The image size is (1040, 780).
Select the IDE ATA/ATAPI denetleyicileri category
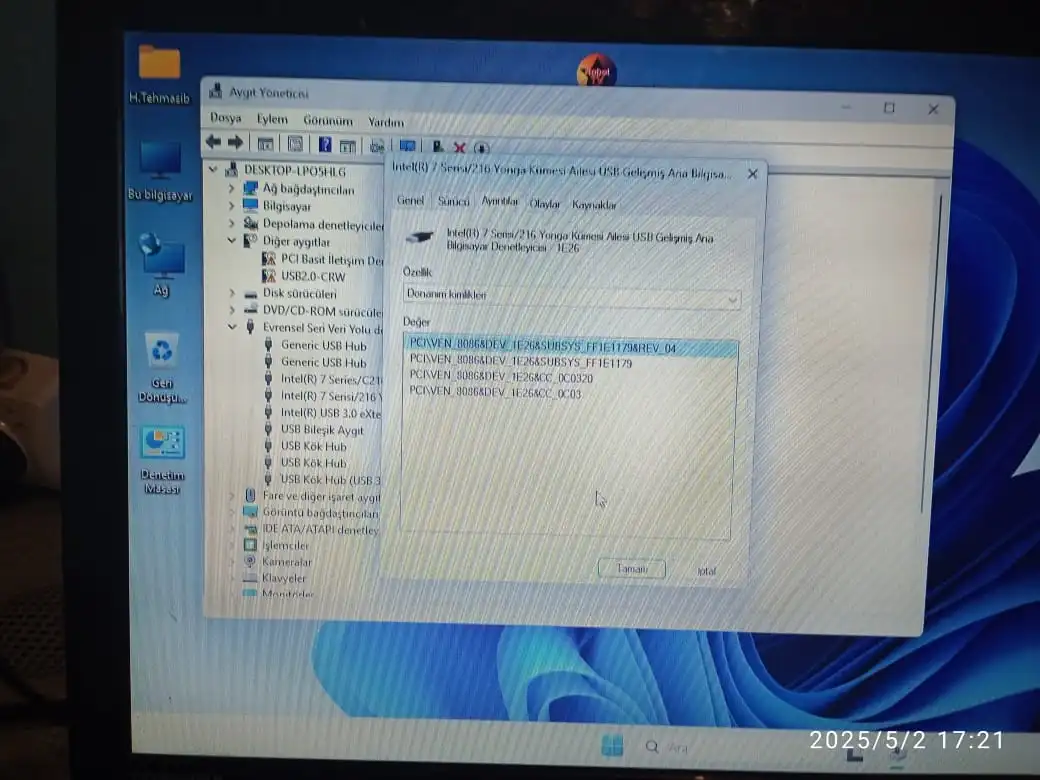point(320,529)
